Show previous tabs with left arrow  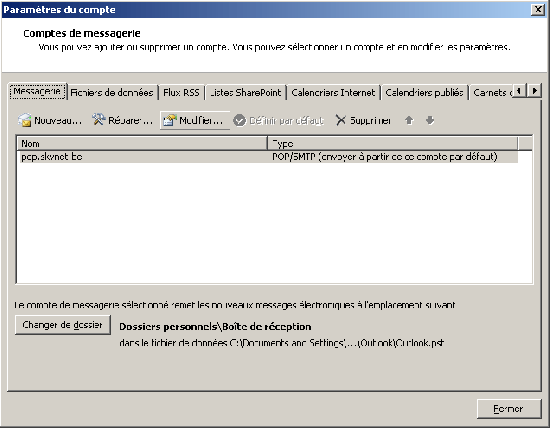pos(519,91)
